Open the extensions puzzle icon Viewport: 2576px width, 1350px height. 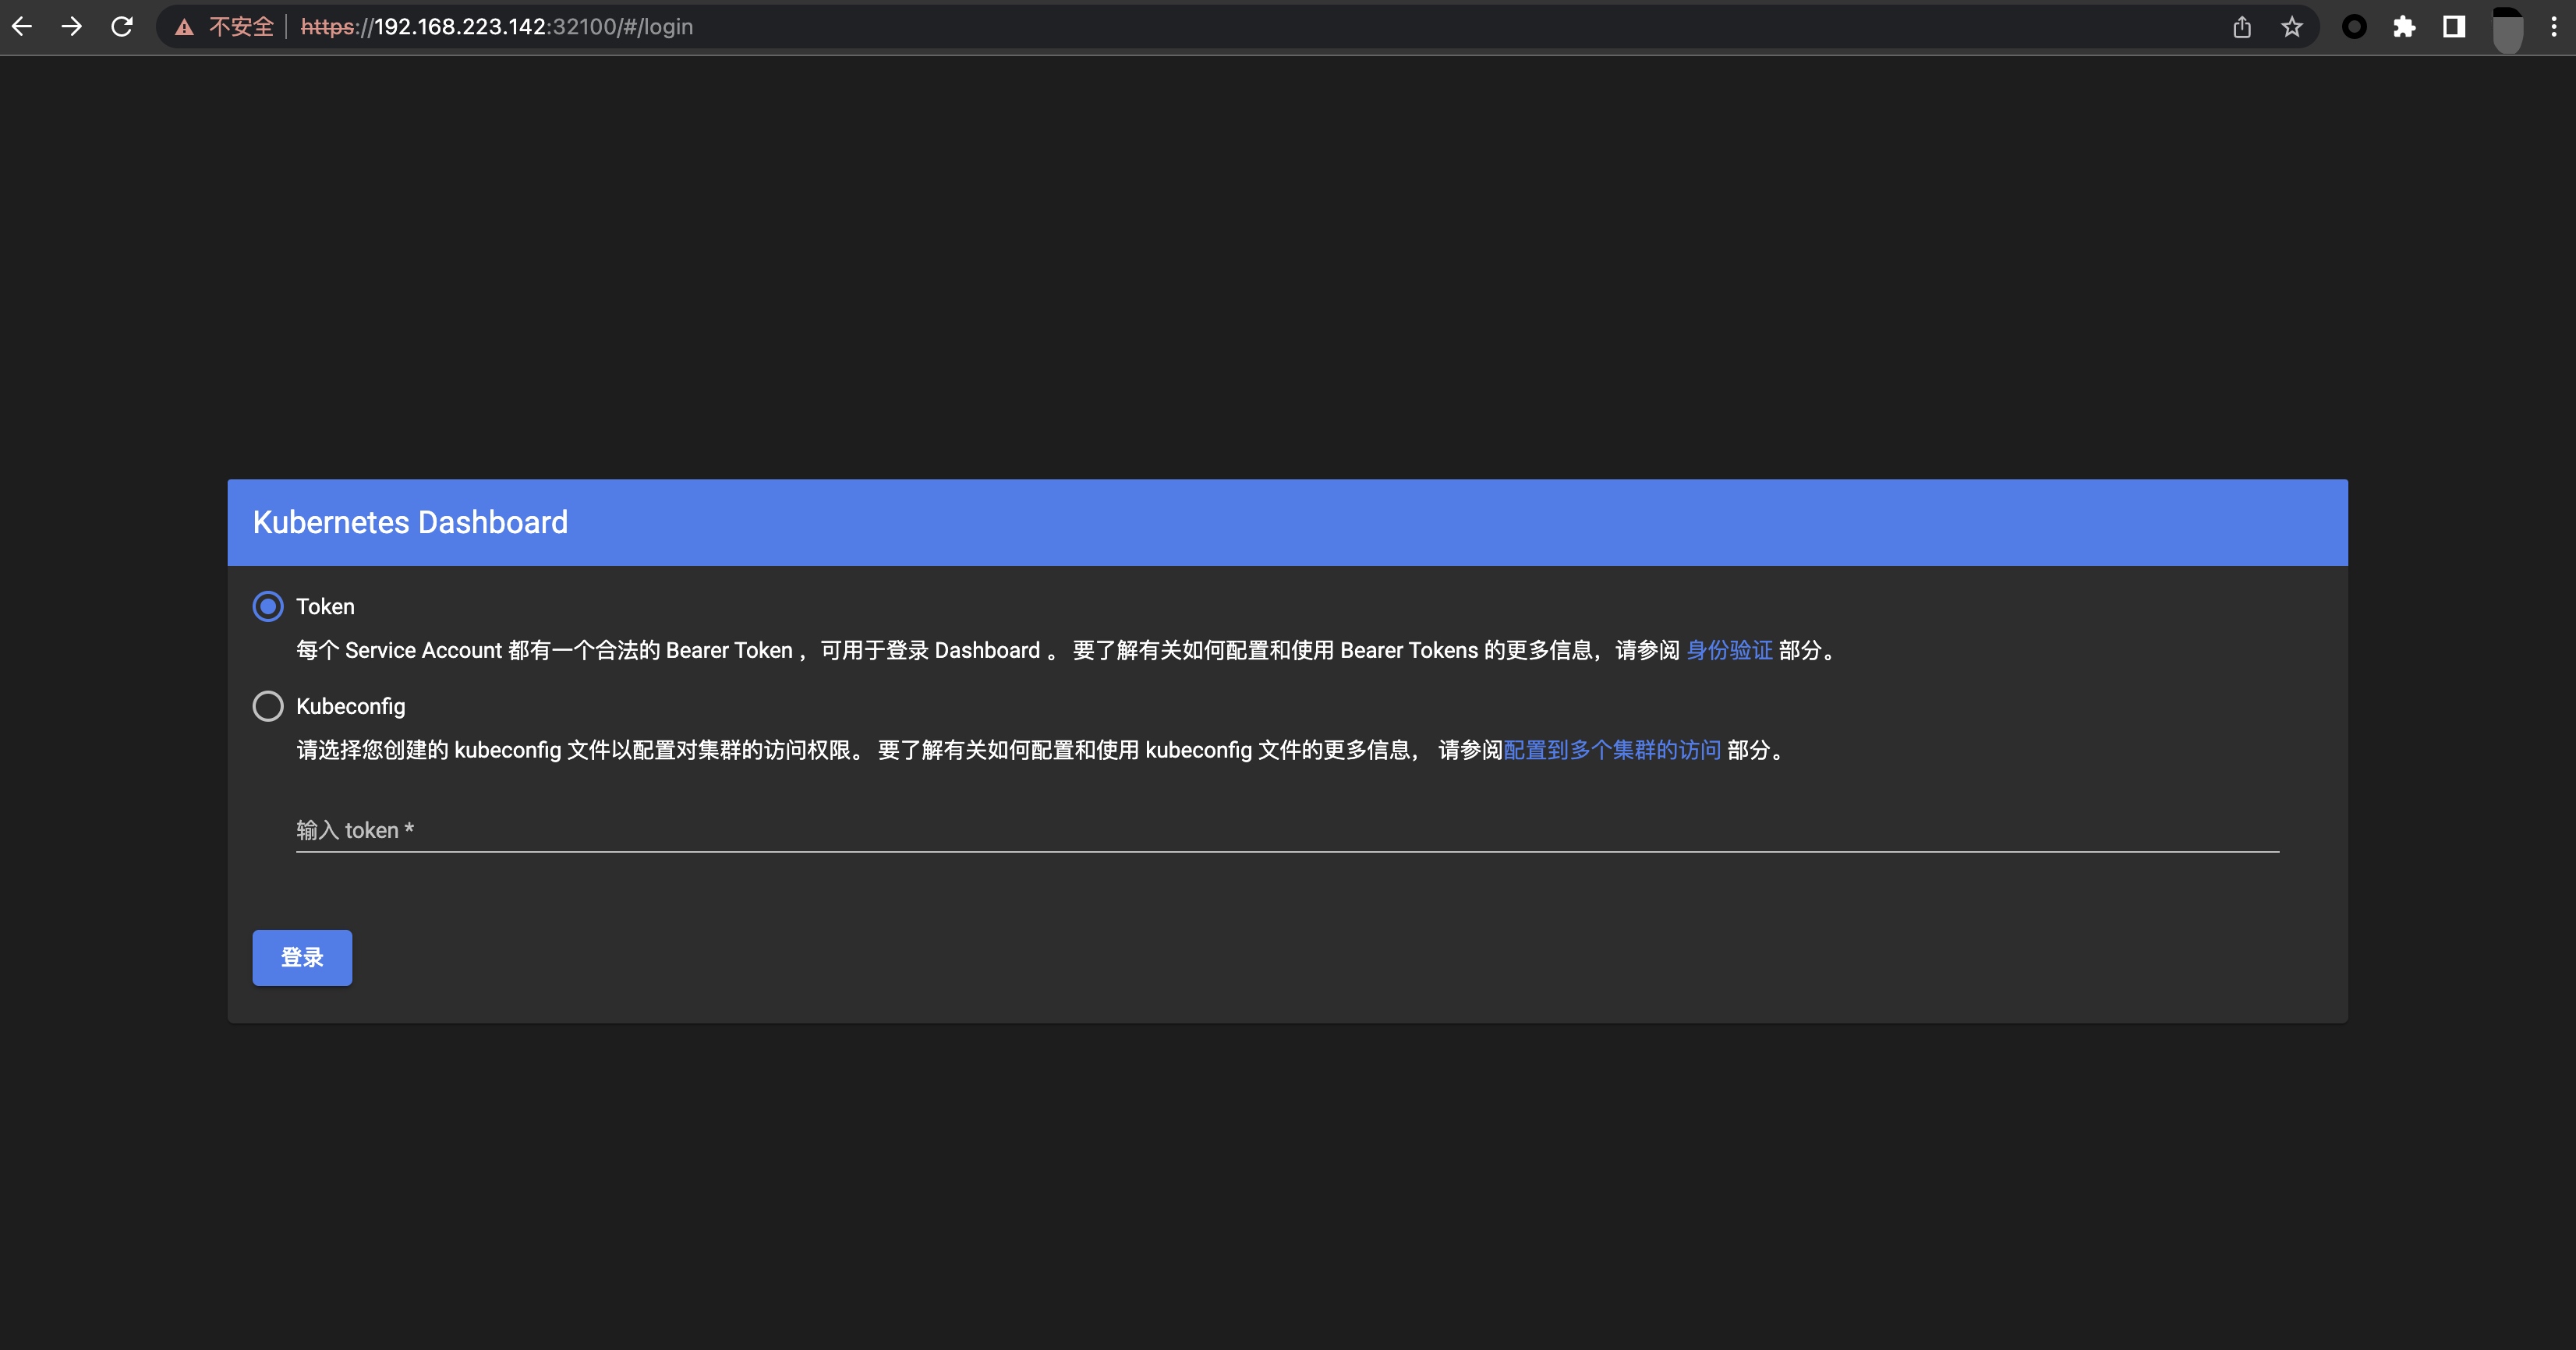point(2404,27)
